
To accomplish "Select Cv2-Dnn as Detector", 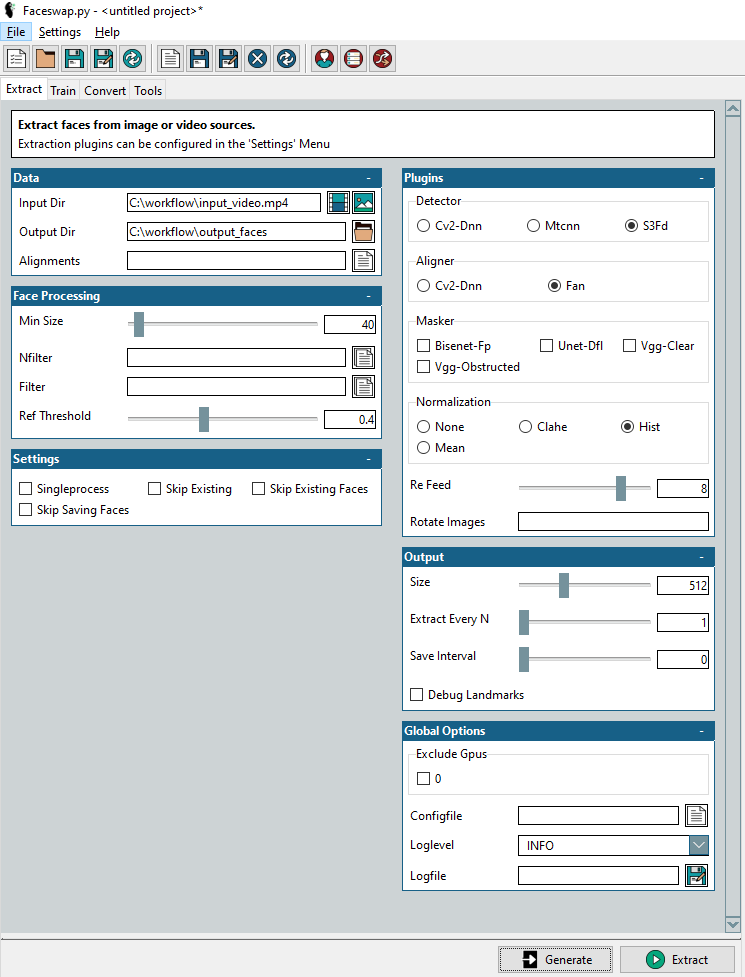I will (x=424, y=226).
